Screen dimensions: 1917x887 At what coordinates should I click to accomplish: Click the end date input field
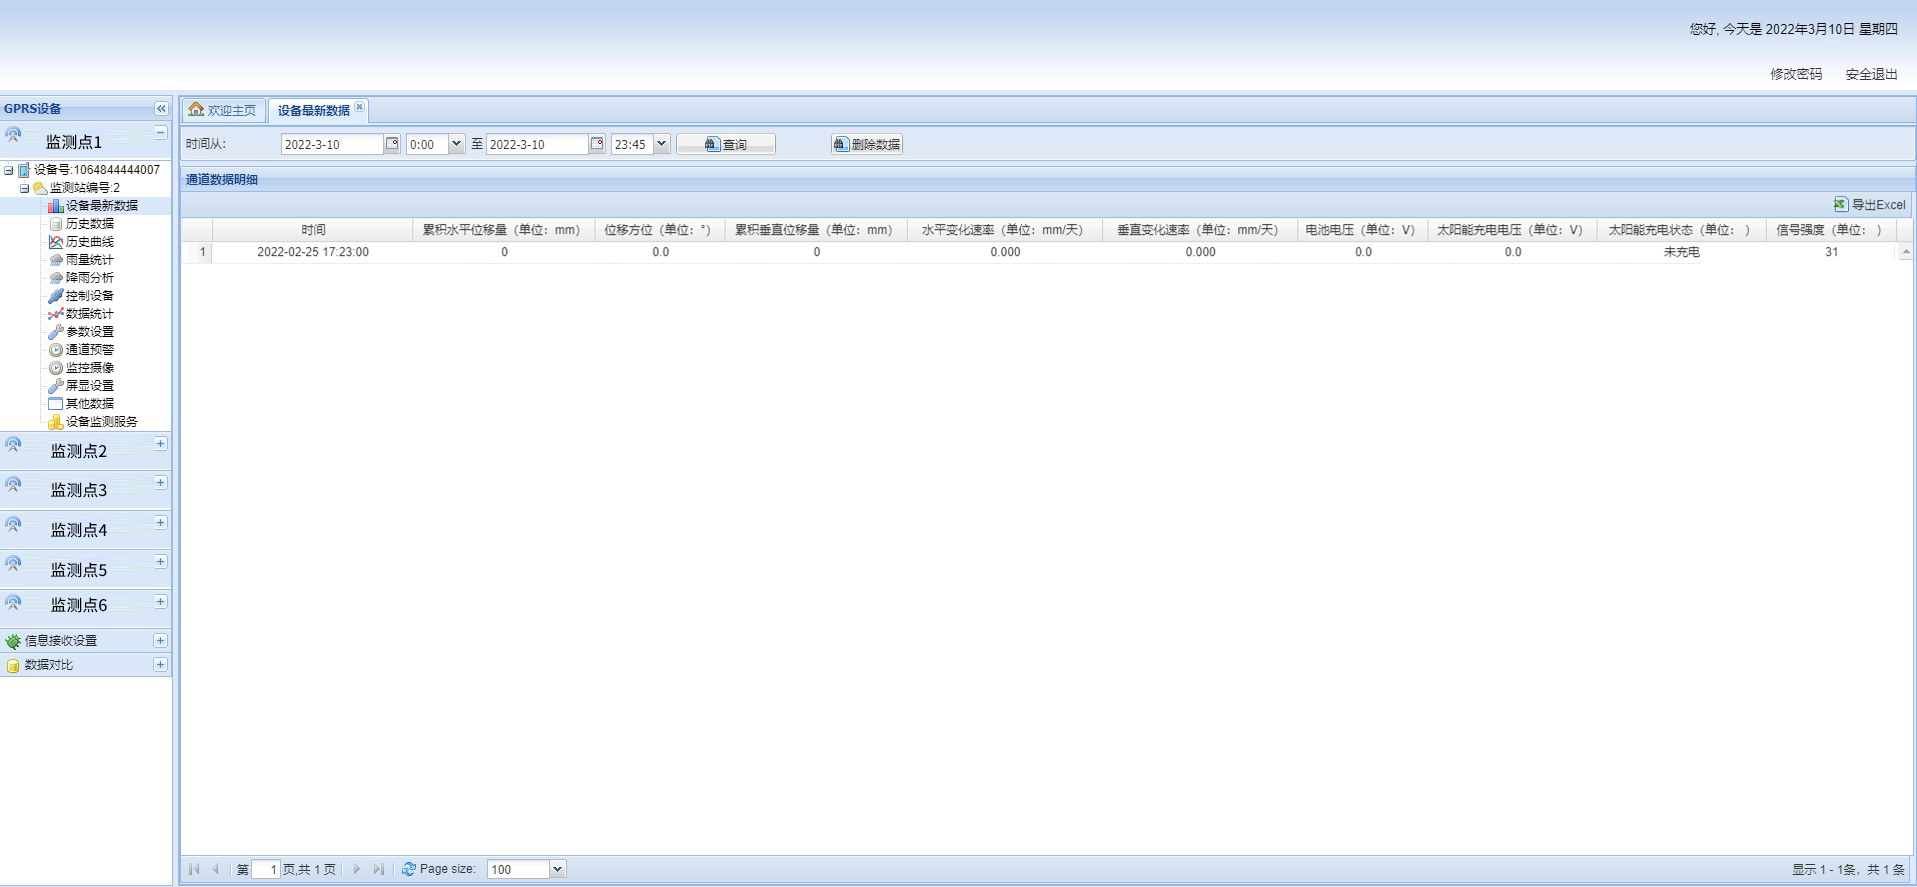pyautogui.click(x=537, y=144)
